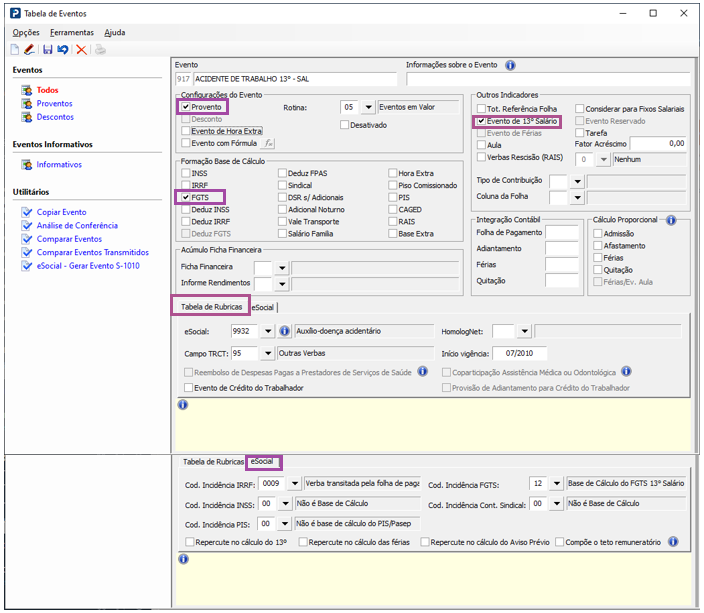Click info icon beside Informações sobre o Evento

pos(510,65)
